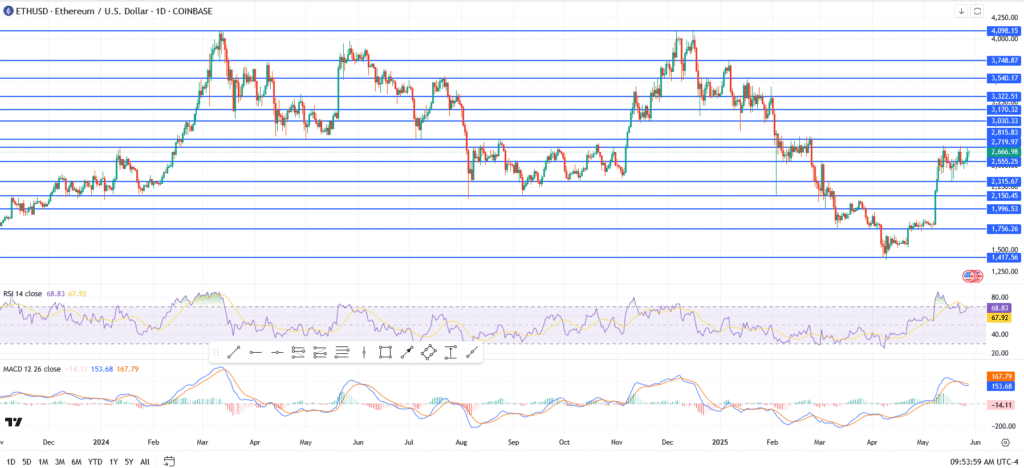
Task: Click the rounded-rectangle icon beside the down arrow
Action: 977,11
